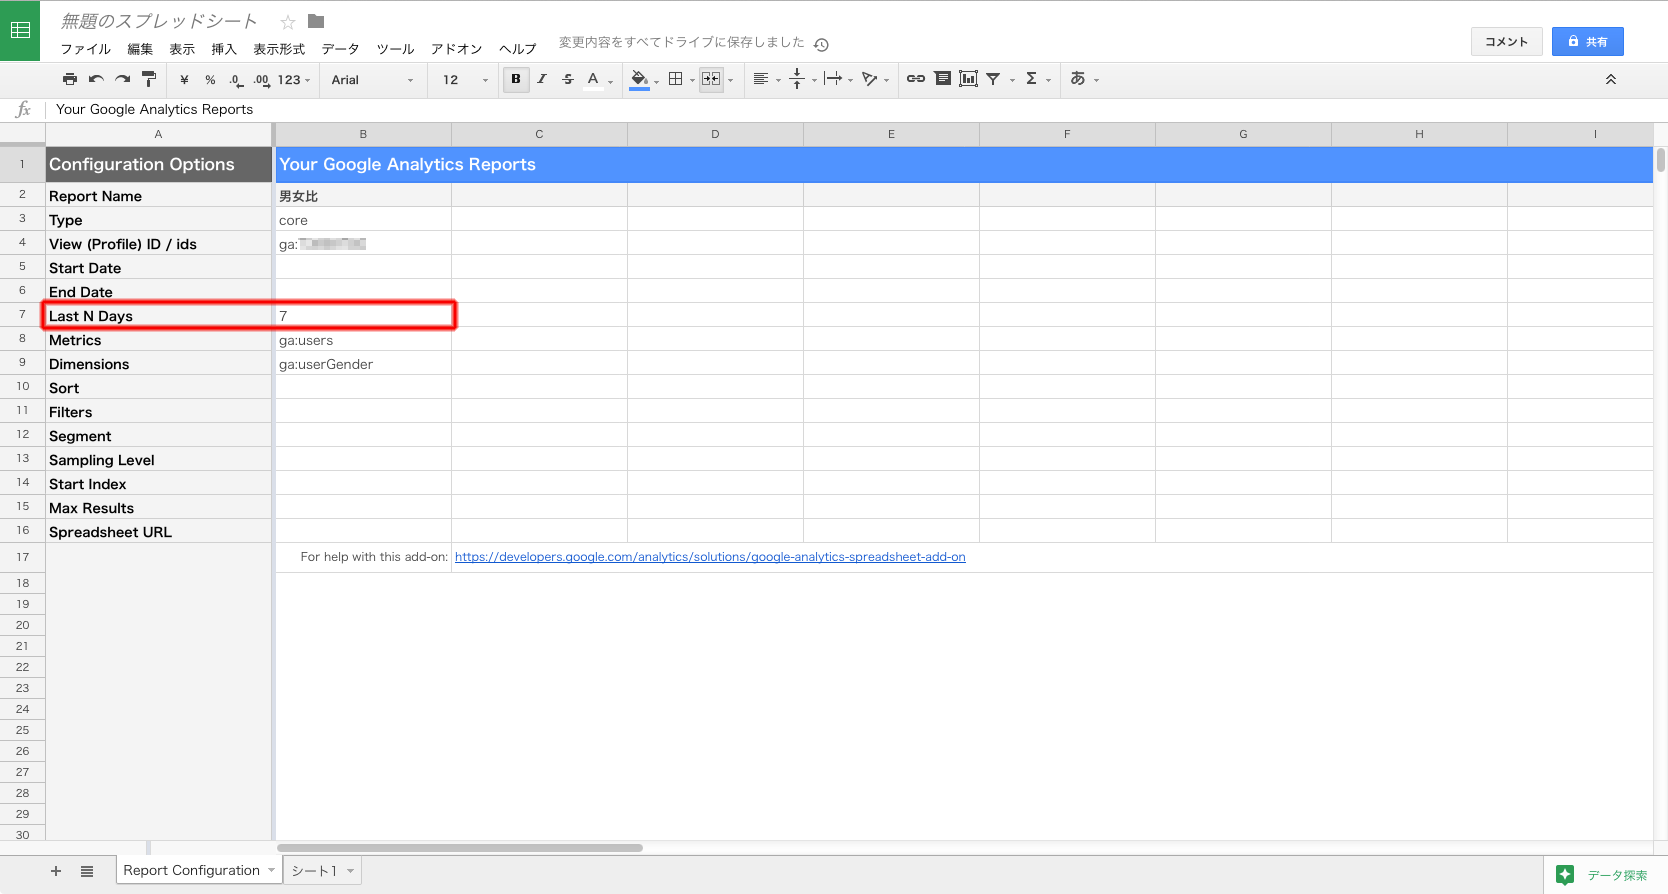This screenshot has width=1668, height=894.
Task: Toggle italic formatting
Action: 542,79
